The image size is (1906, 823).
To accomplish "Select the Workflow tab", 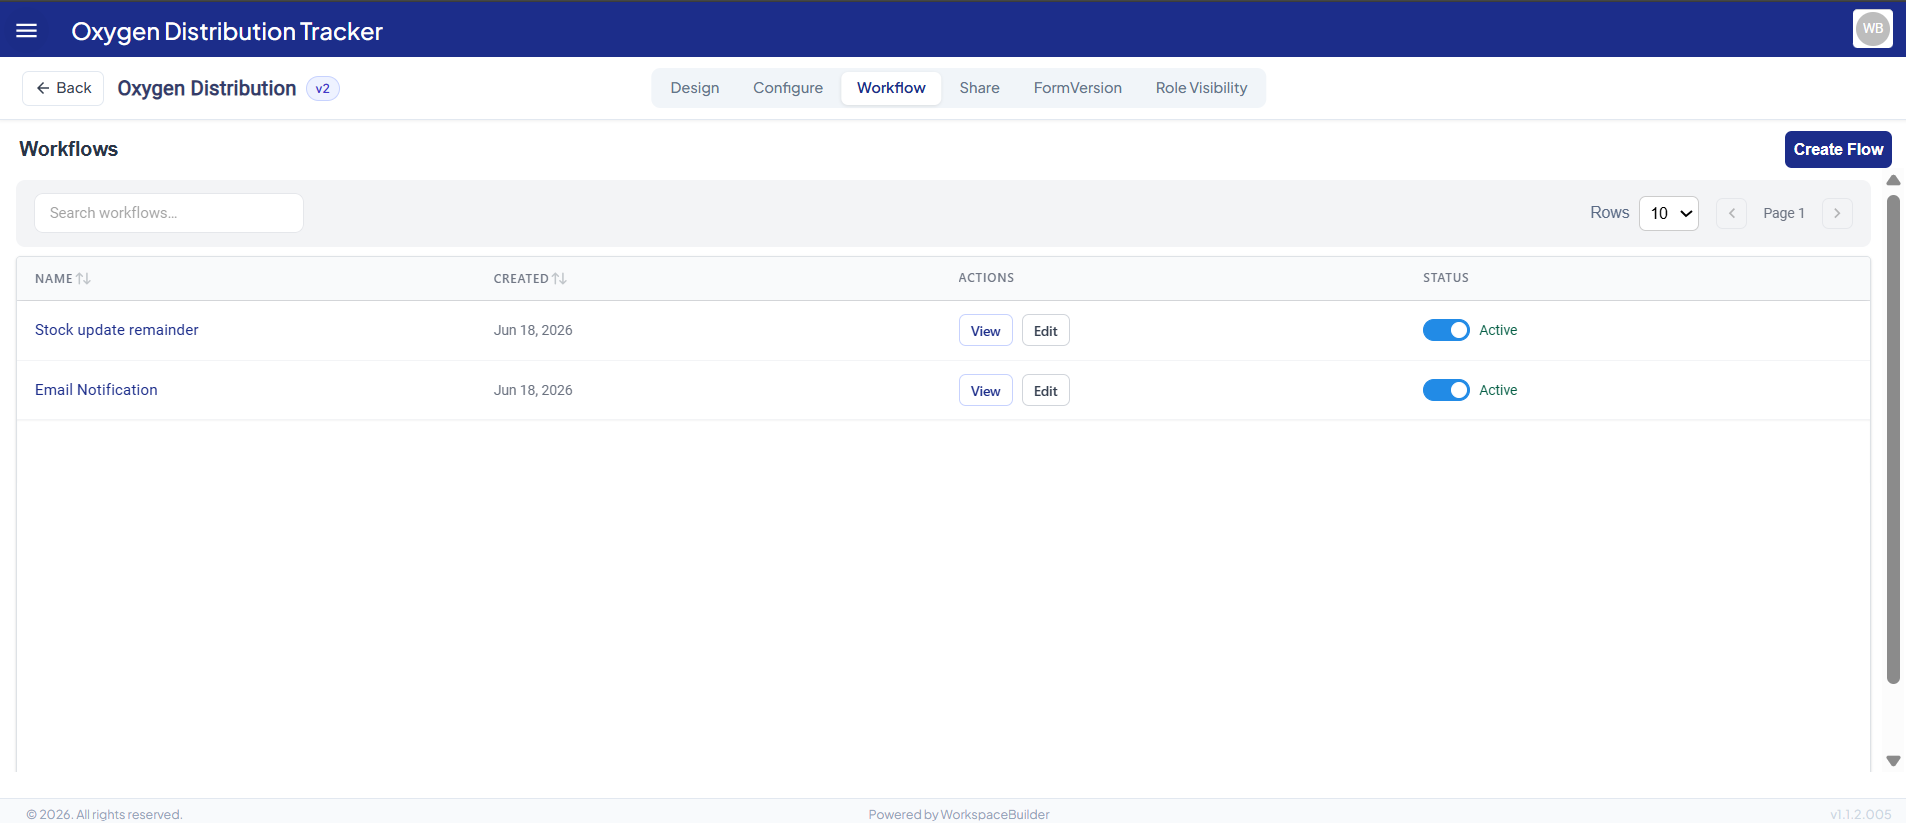I will pyautogui.click(x=891, y=88).
